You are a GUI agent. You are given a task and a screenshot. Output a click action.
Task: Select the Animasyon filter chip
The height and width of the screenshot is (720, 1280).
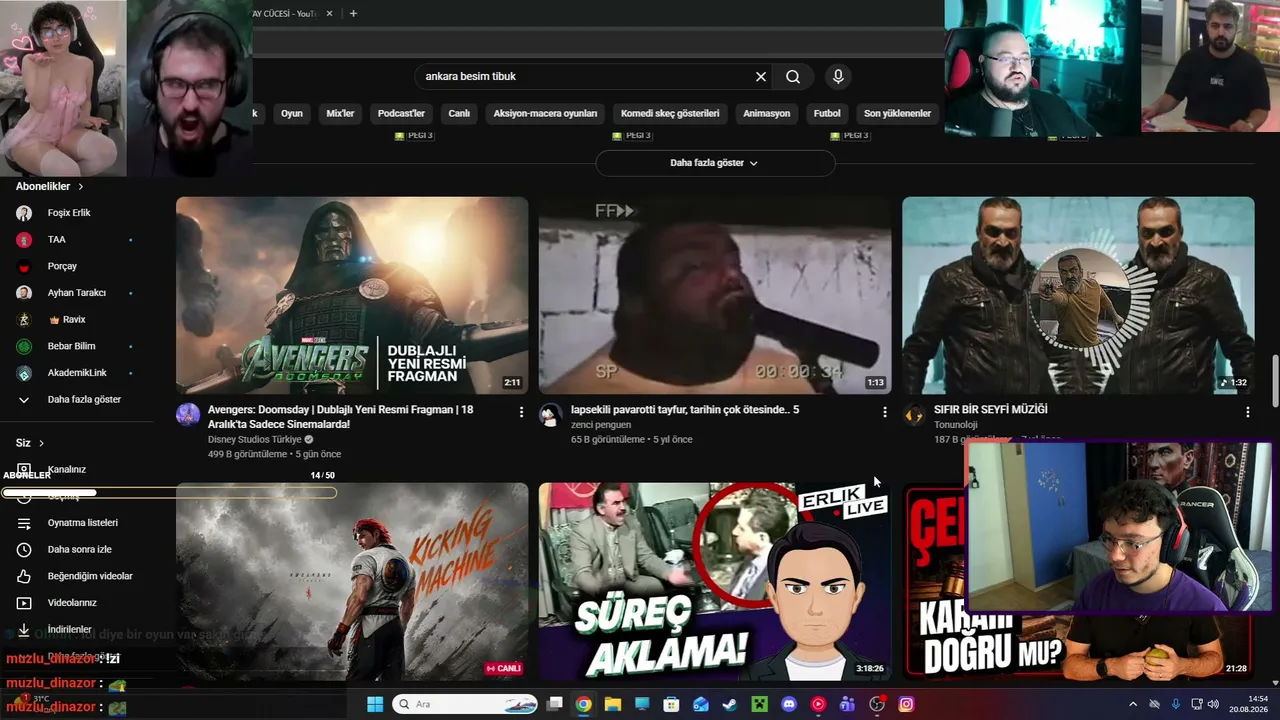click(x=767, y=113)
